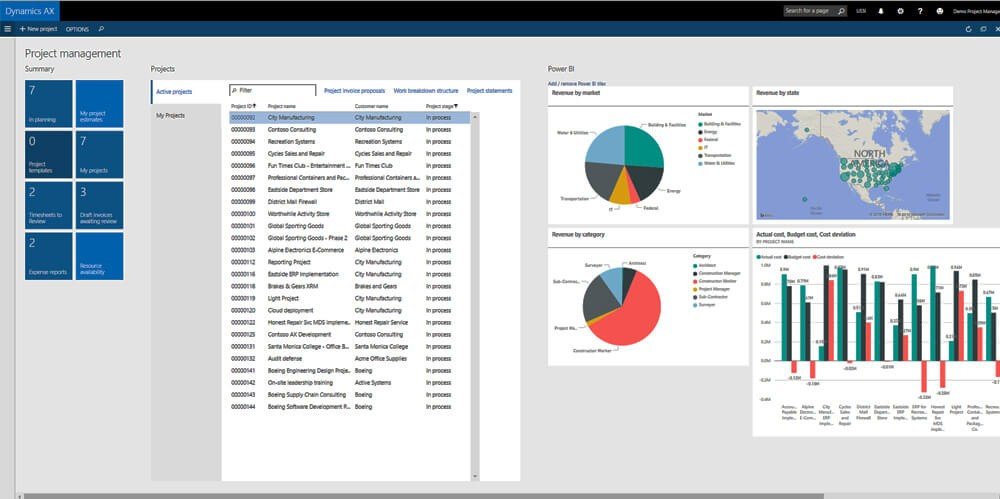Viewport: 1000px width, 499px height.
Task: Click the Revenue by market tile title
Action: click(576, 93)
